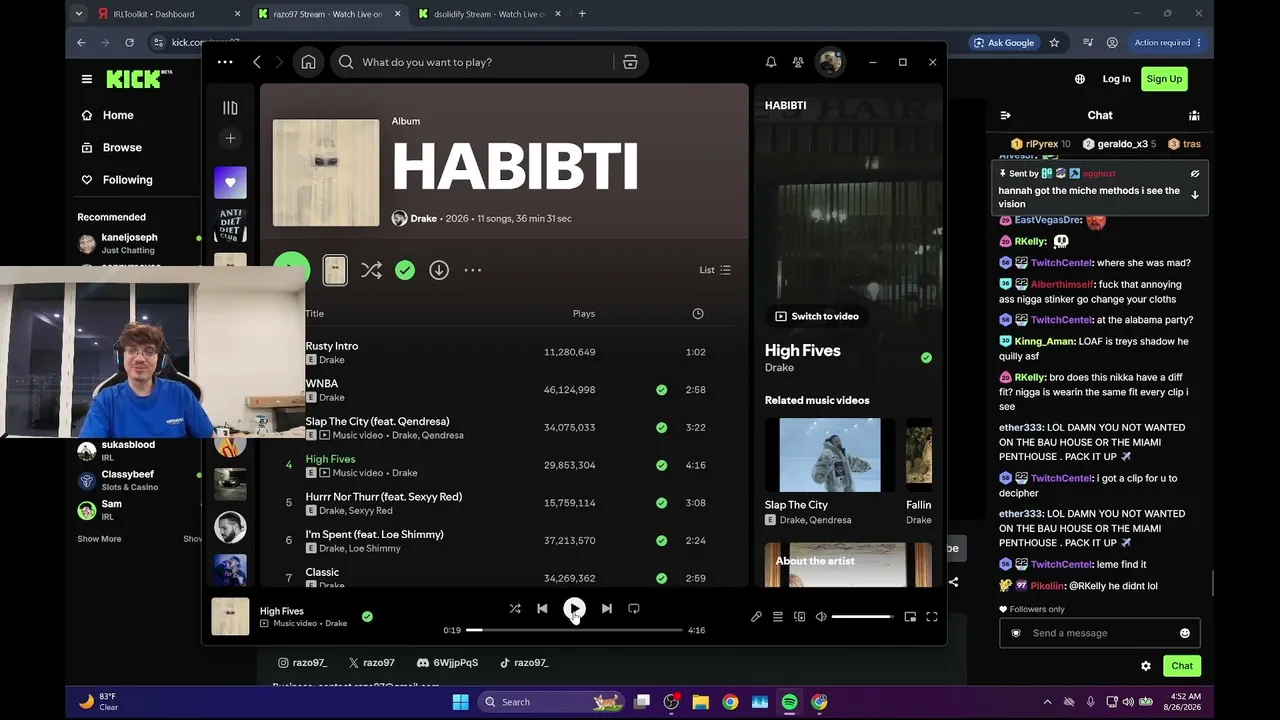Open the lyrics microphone icon

point(756,617)
